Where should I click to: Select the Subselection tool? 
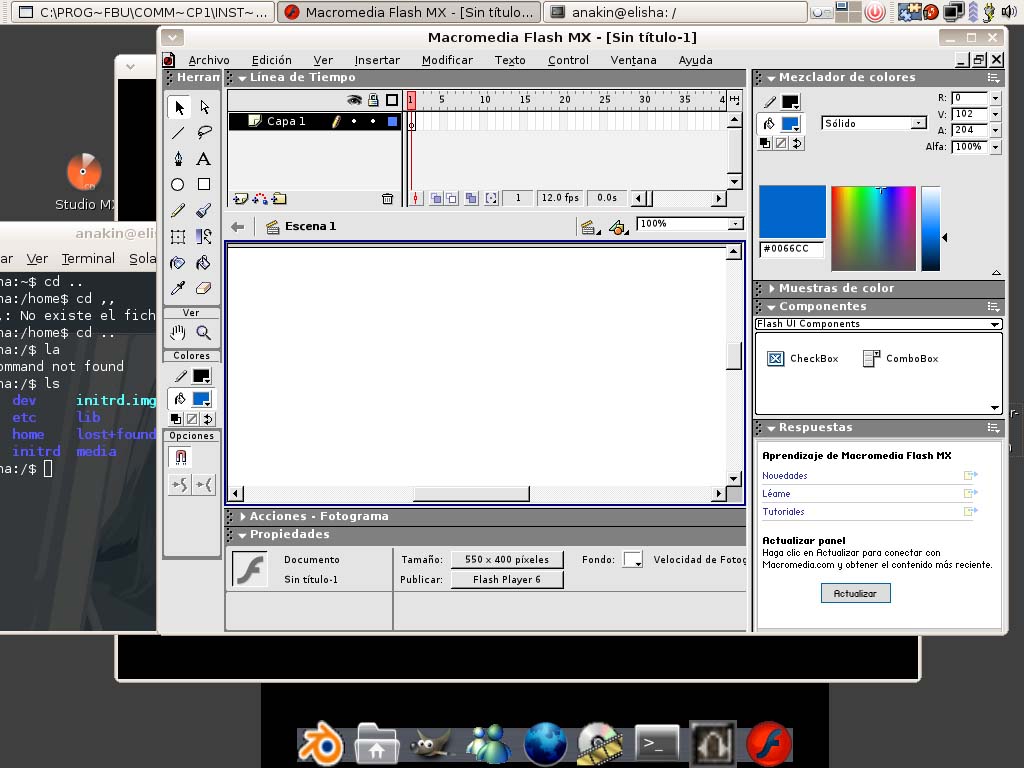pyautogui.click(x=204, y=107)
